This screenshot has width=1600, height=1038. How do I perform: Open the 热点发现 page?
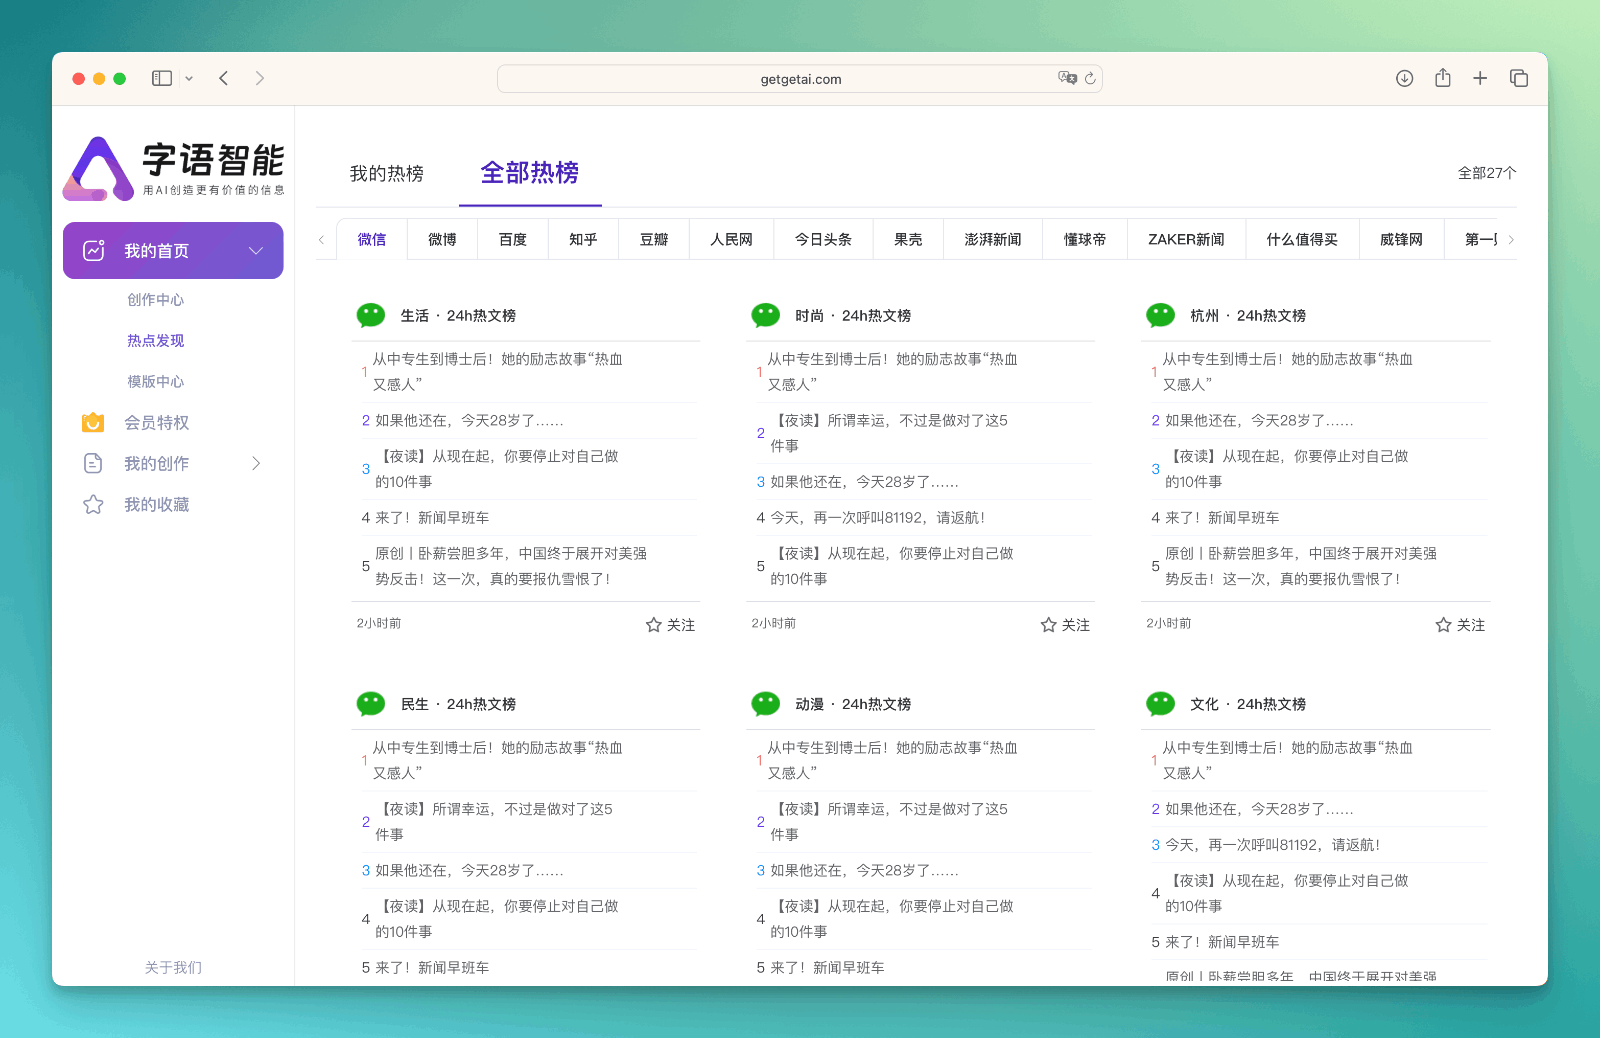pyautogui.click(x=155, y=340)
